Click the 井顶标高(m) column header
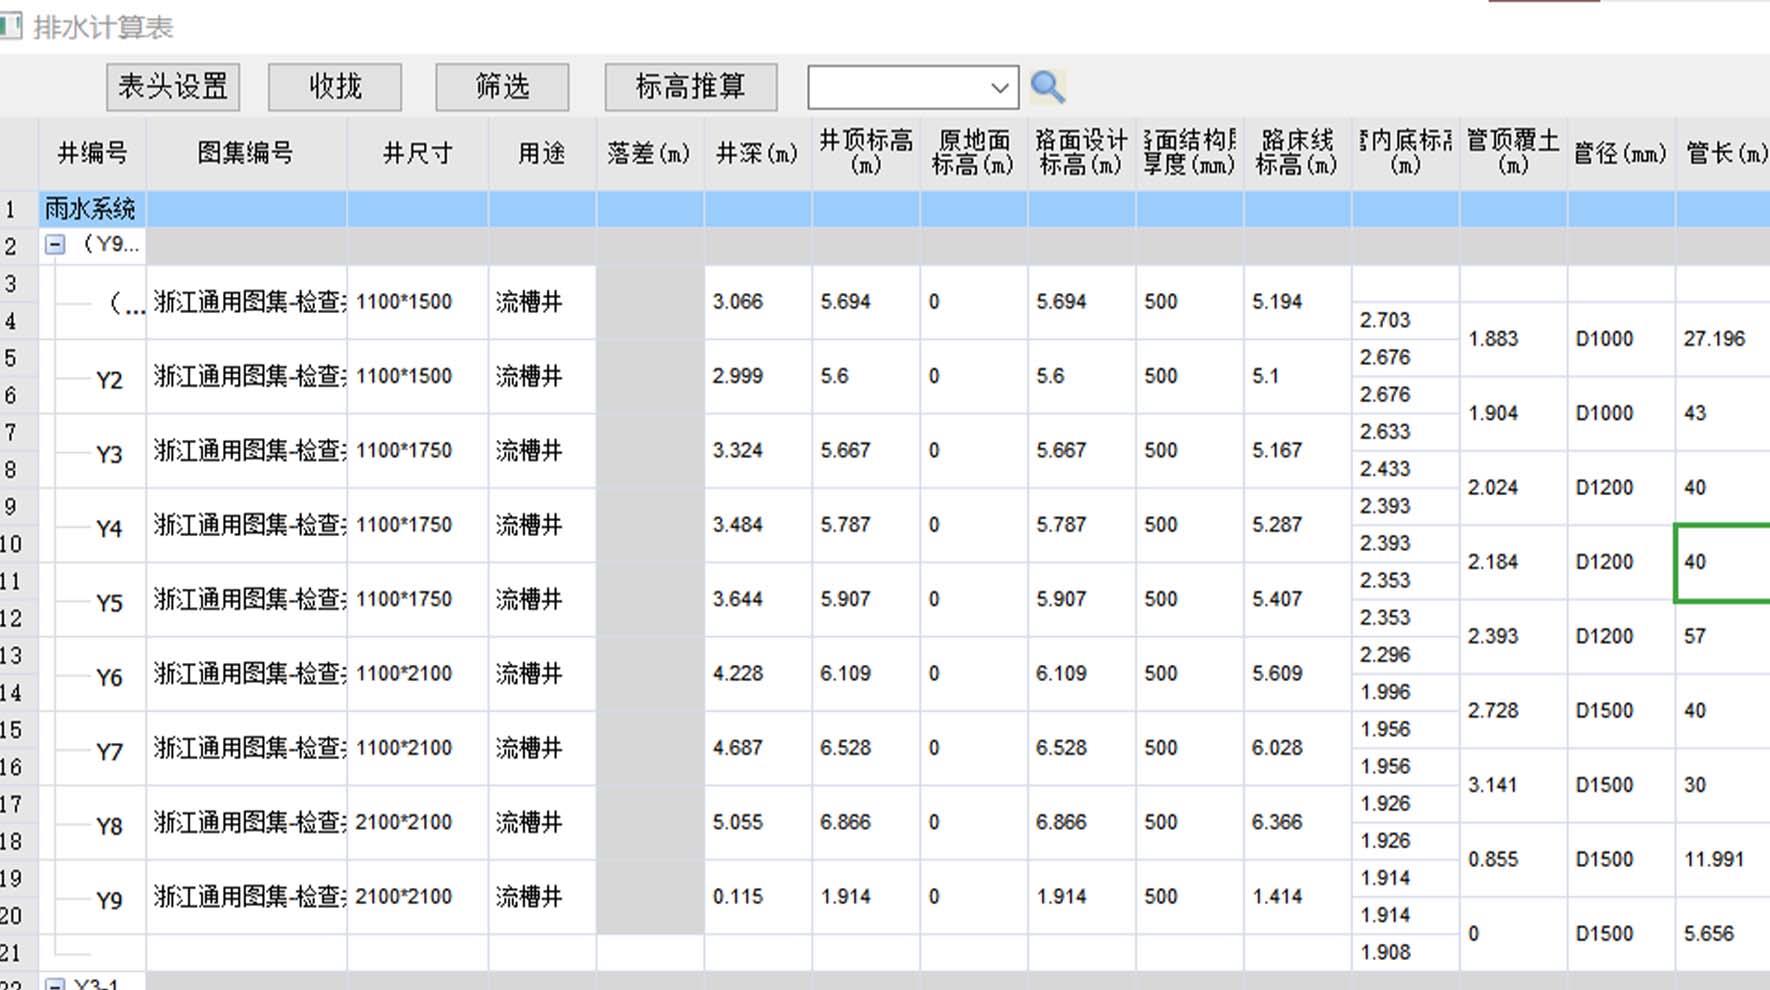The height and width of the screenshot is (990, 1770). tap(866, 153)
